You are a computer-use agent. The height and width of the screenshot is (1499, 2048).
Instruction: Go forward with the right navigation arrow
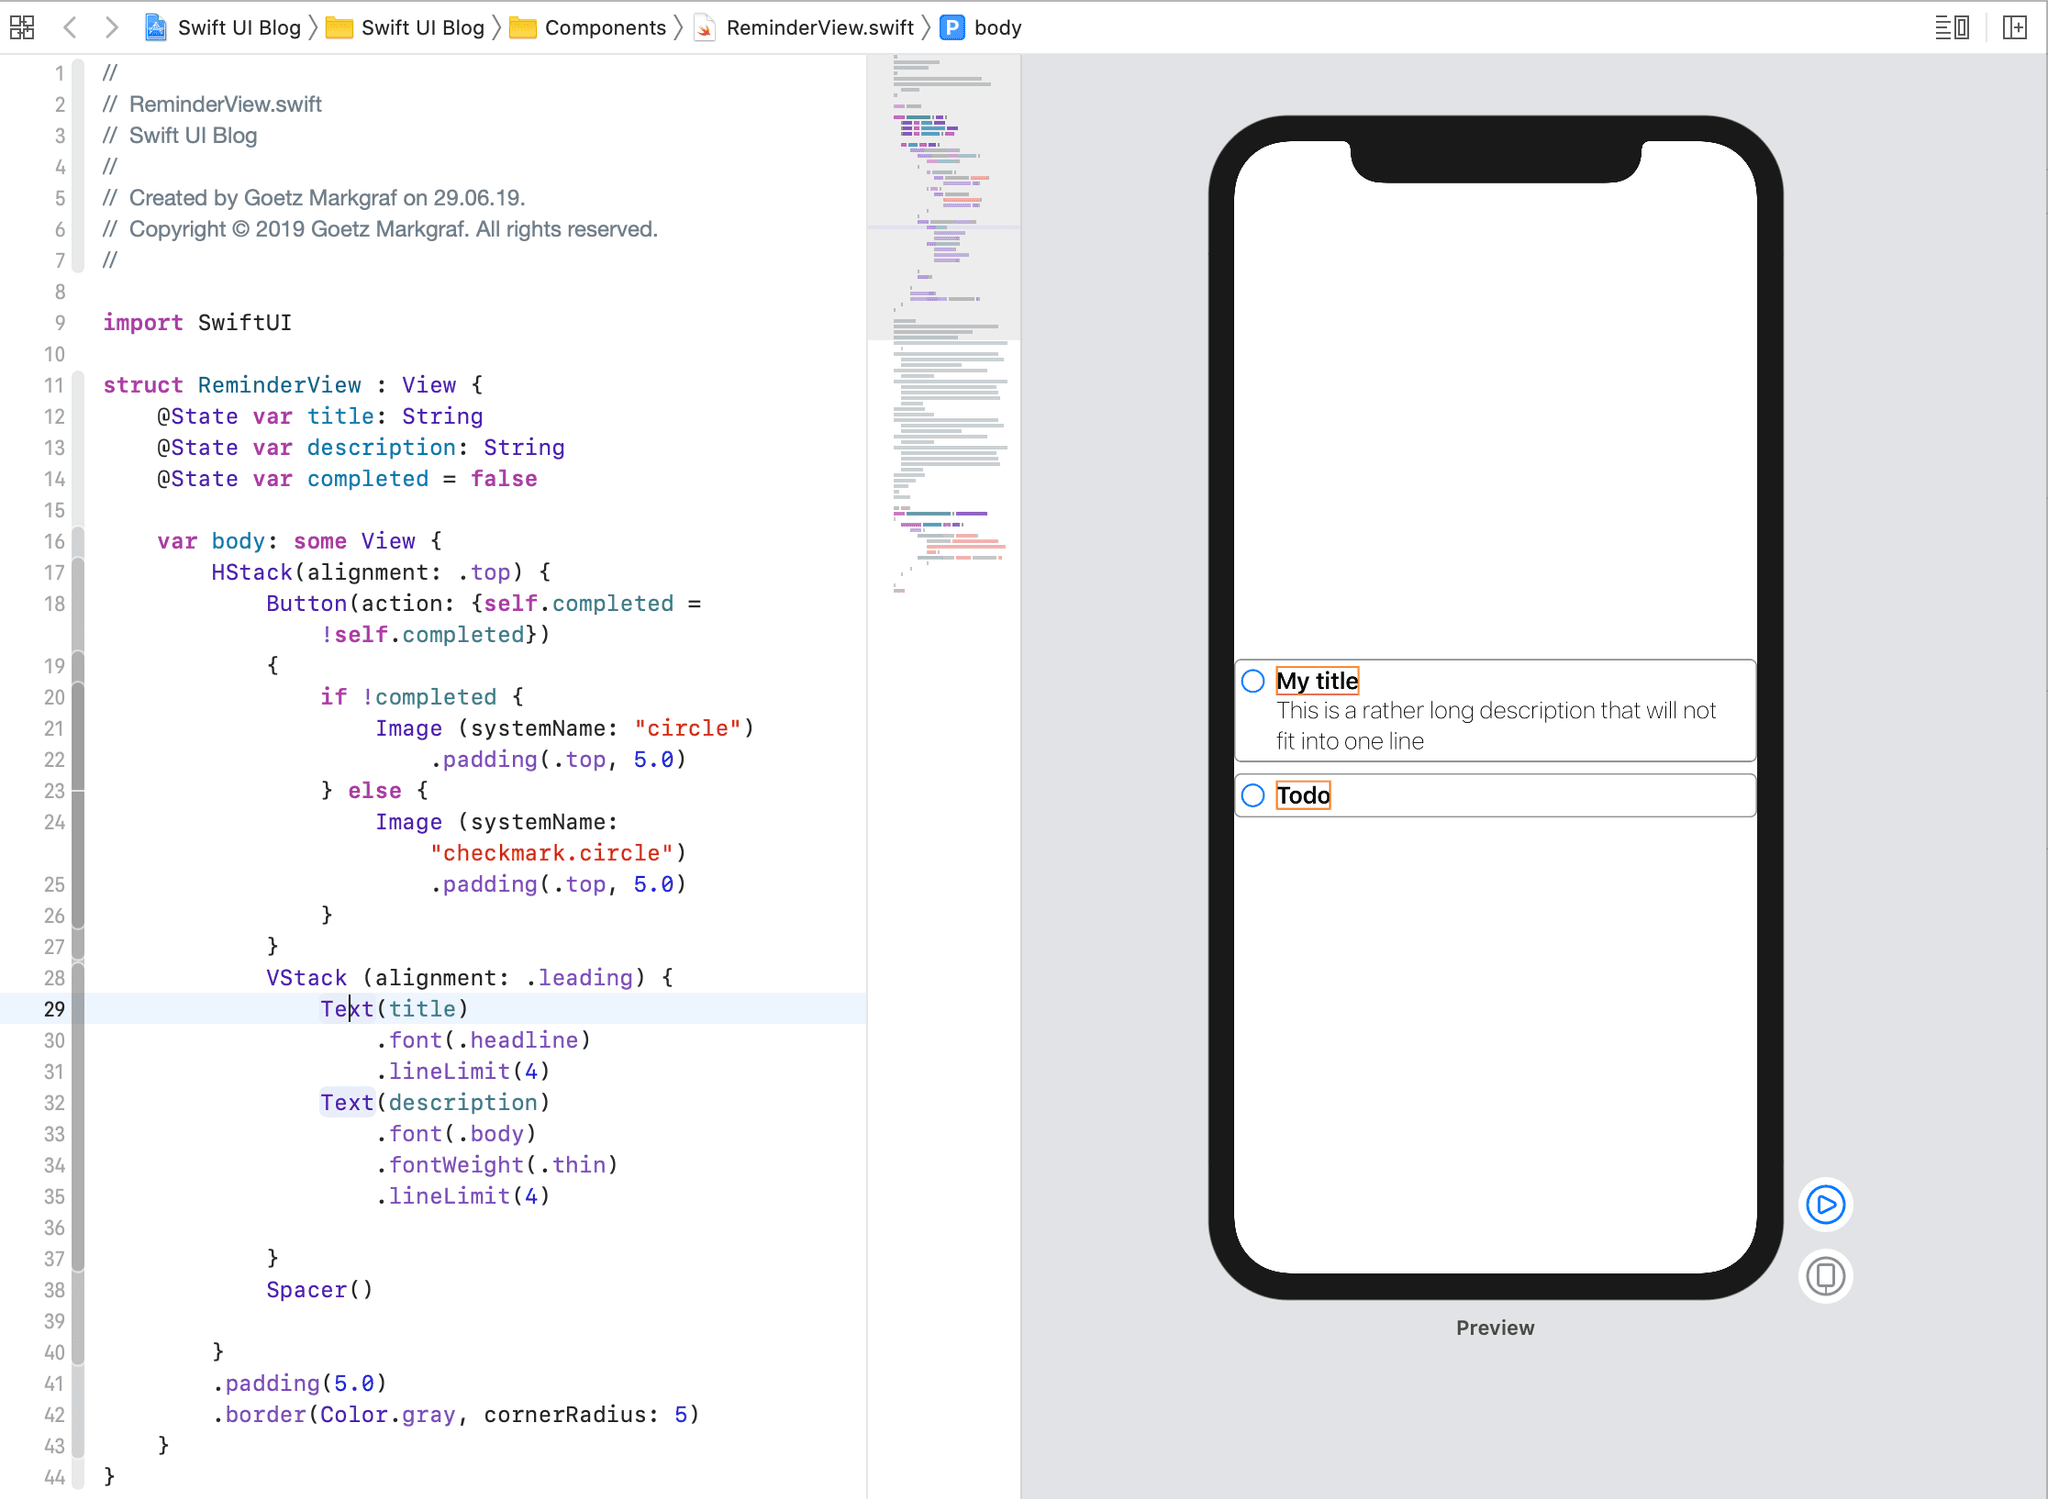pyautogui.click(x=111, y=27)
